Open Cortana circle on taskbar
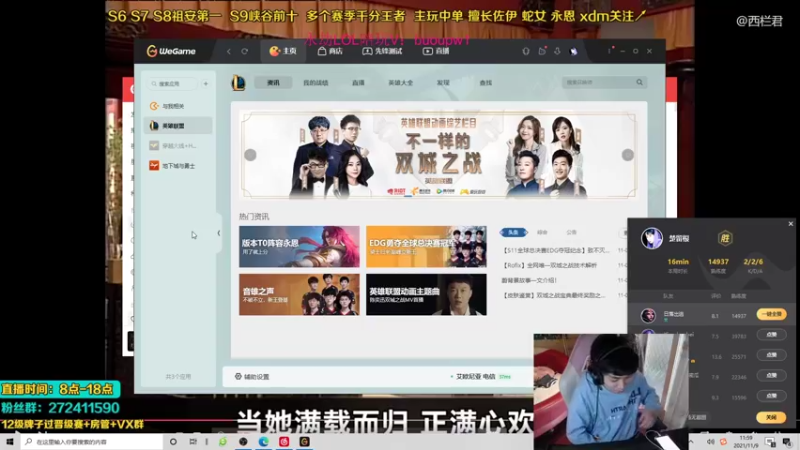Image resolution: width=800 pixels, height=450 pixels. pos(173,442)
